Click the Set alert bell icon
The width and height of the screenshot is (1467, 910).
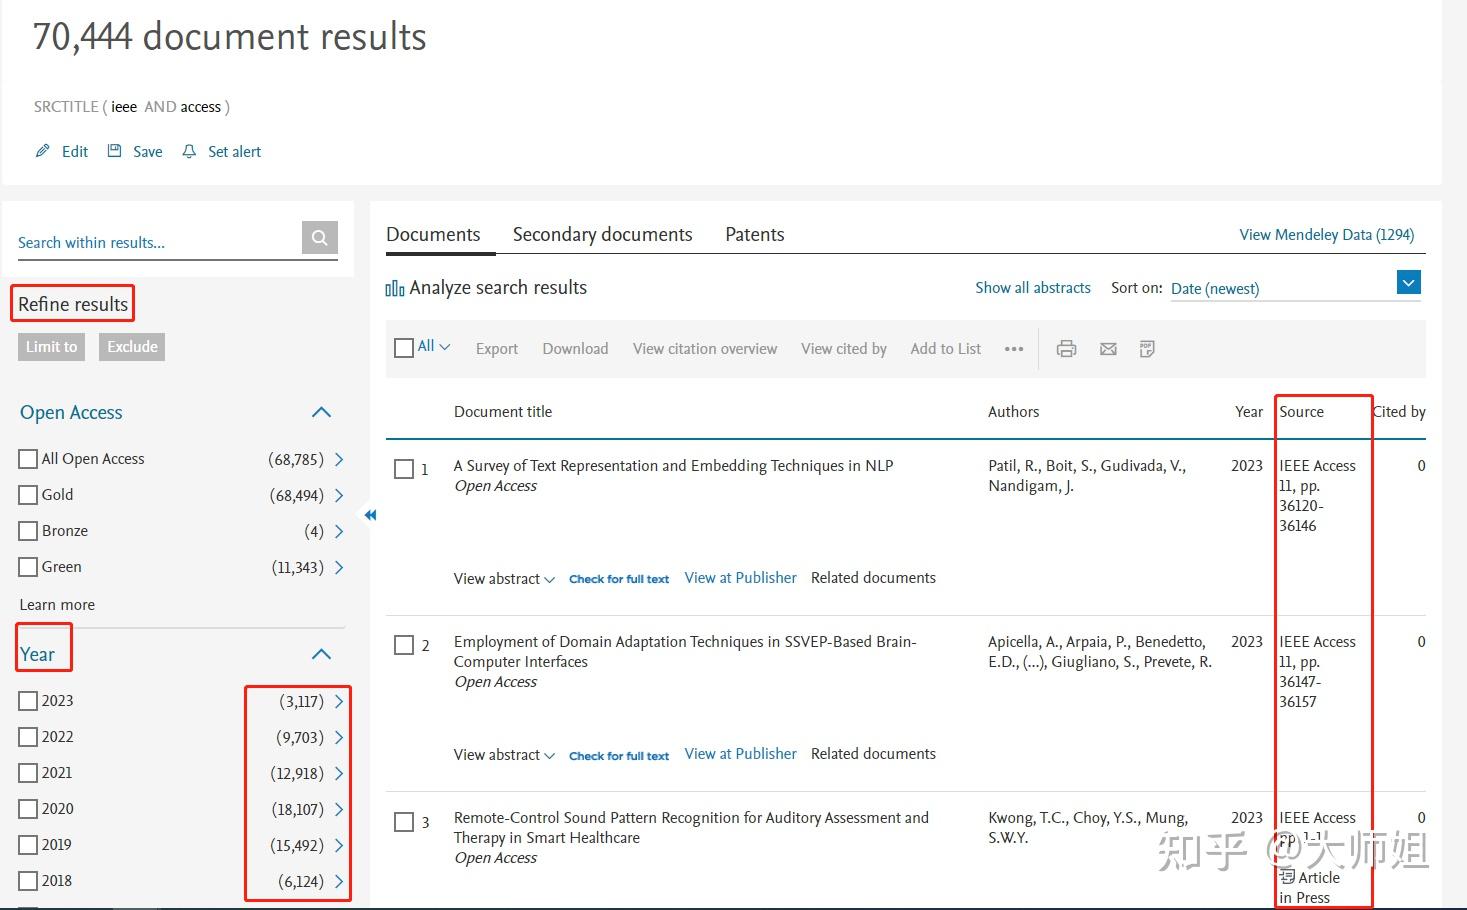189,152
